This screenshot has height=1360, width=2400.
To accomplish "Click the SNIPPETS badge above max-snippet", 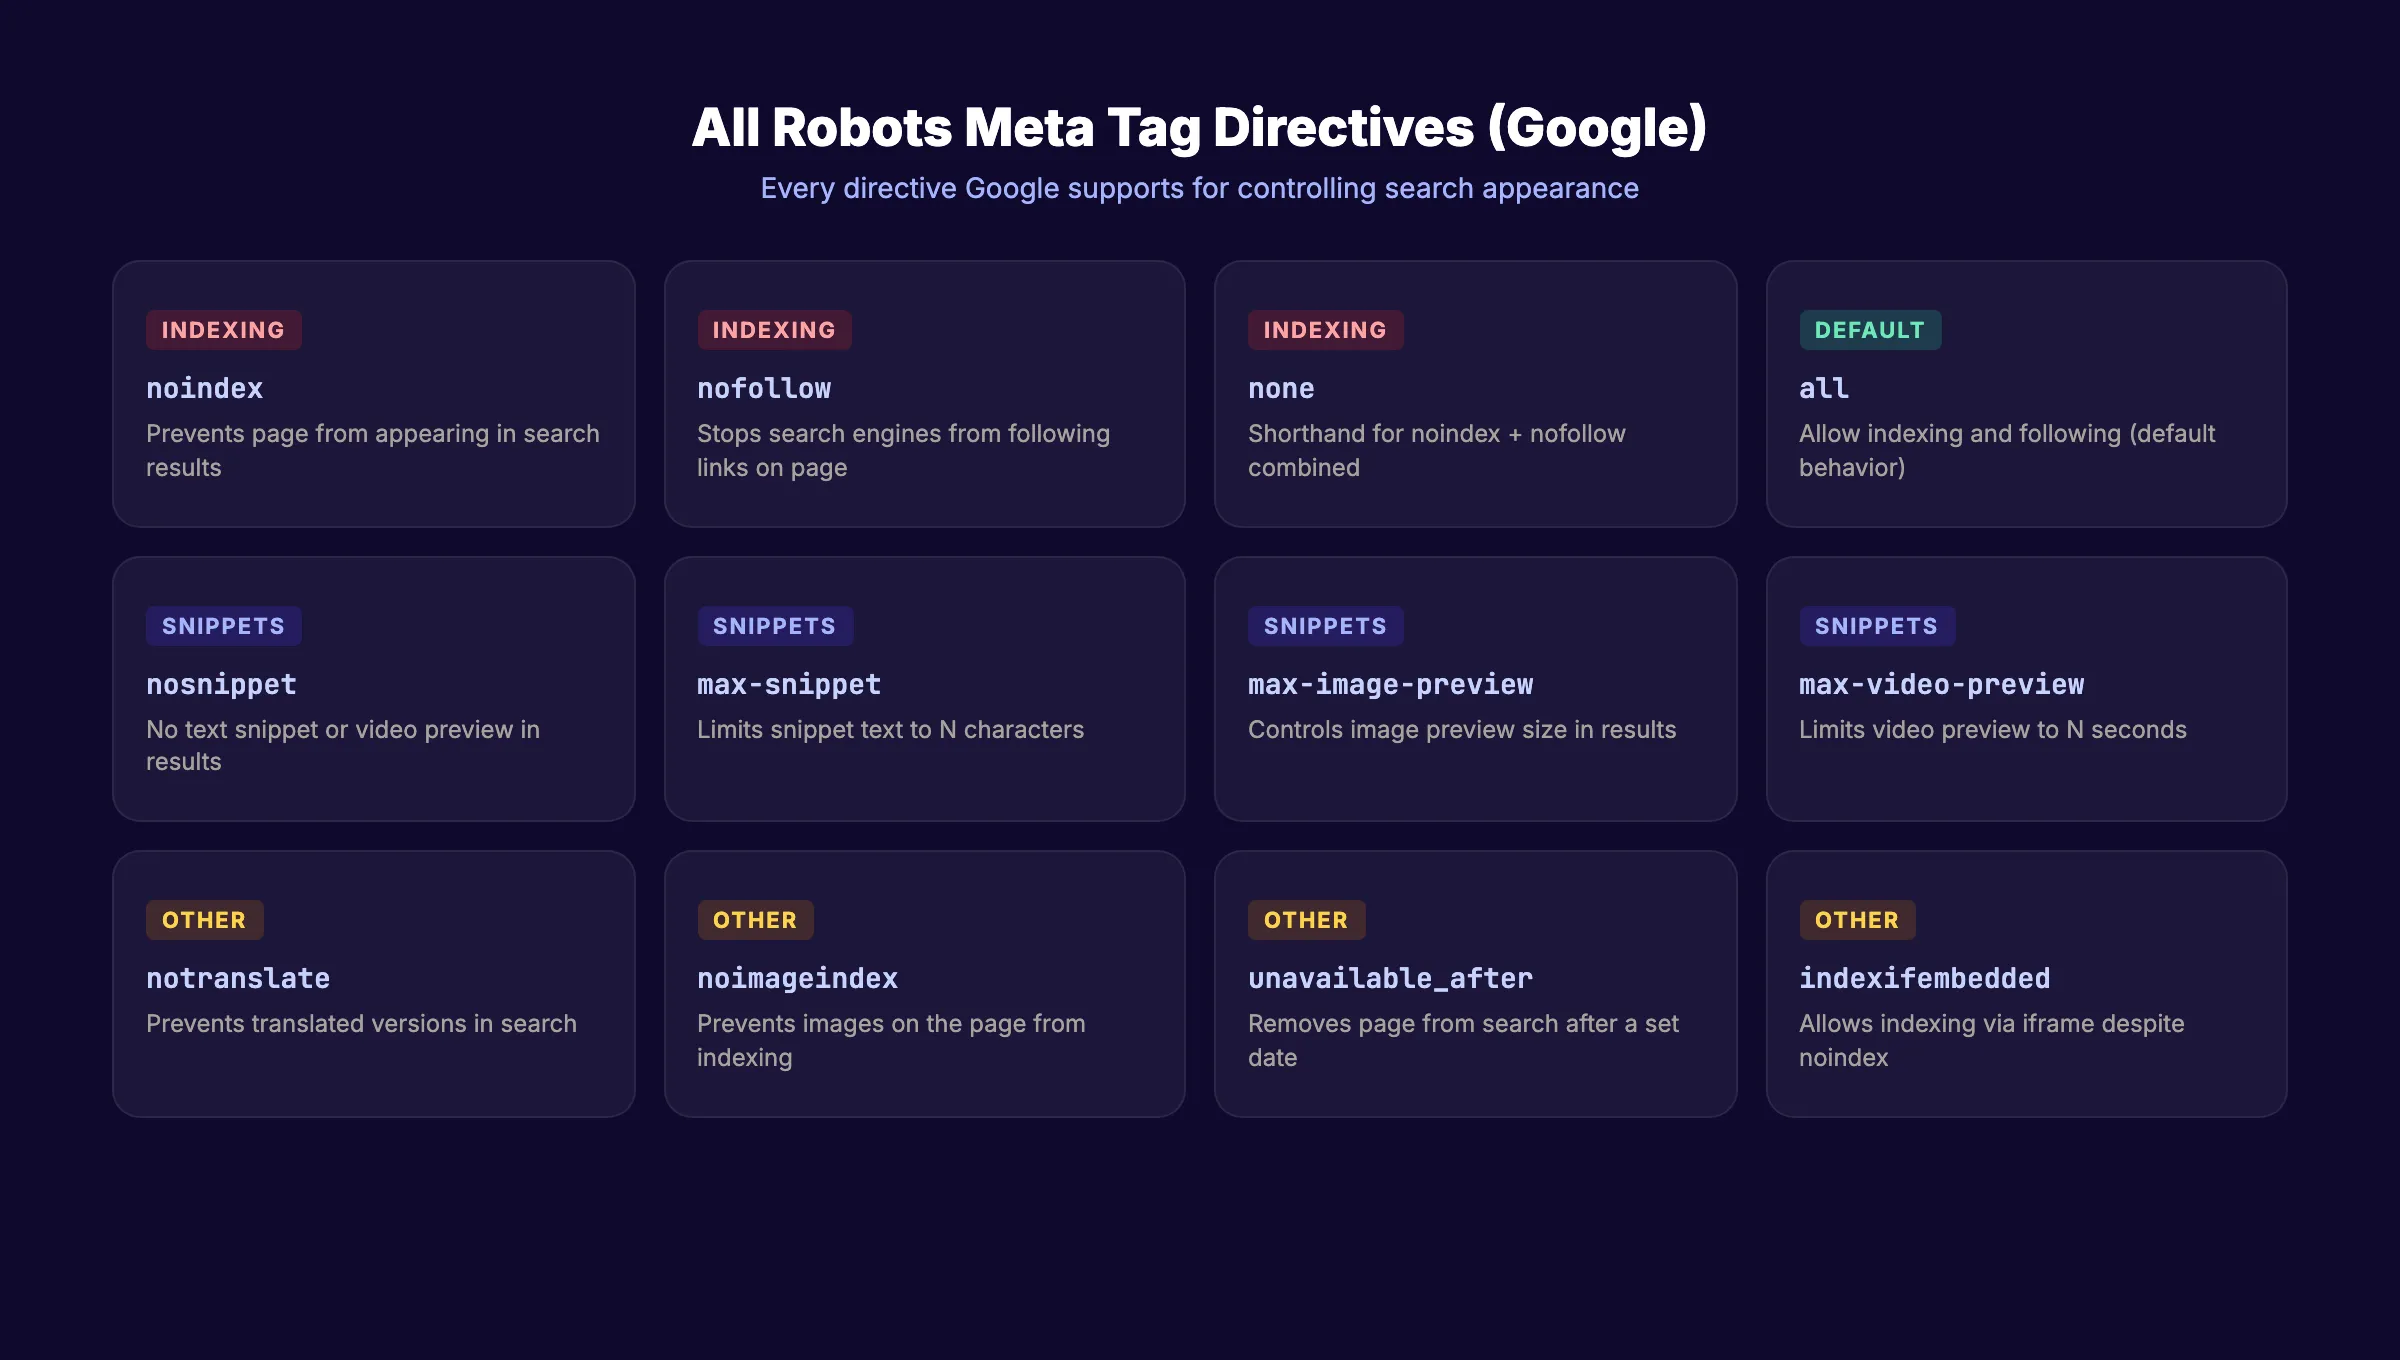I will [x=774, y=626].
